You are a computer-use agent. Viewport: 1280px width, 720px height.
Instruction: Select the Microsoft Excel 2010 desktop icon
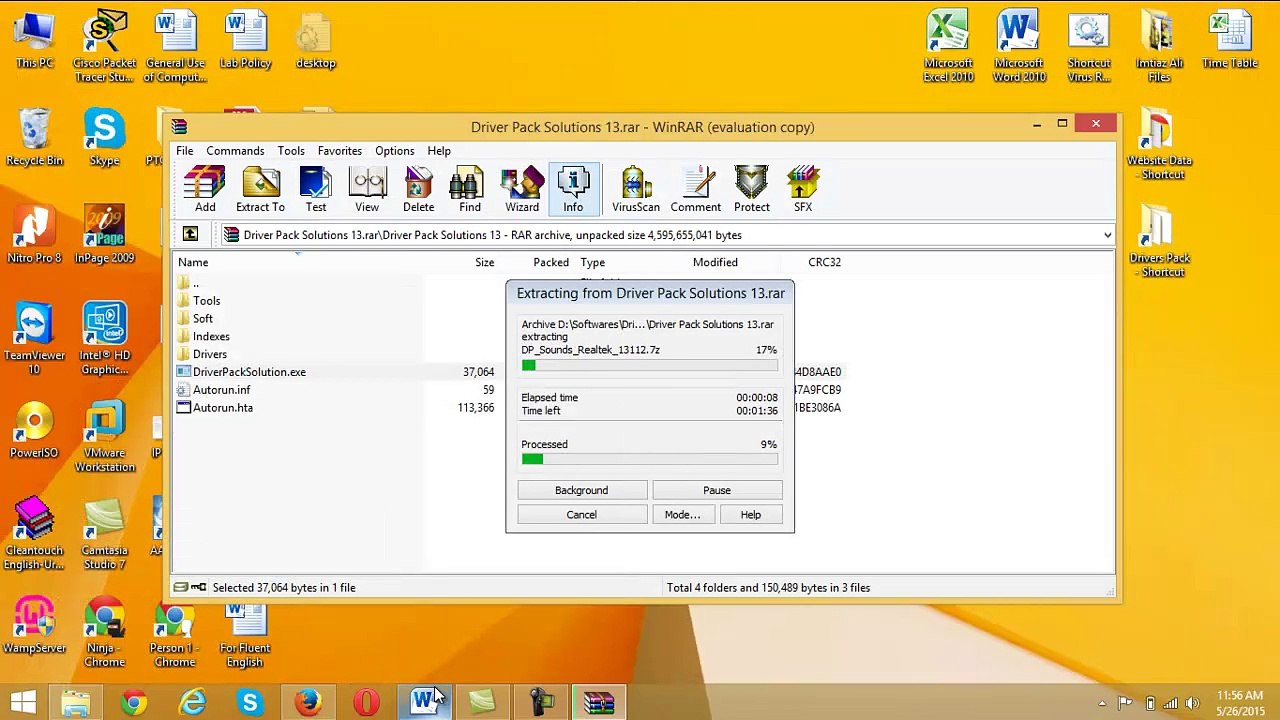click(948, 46)
